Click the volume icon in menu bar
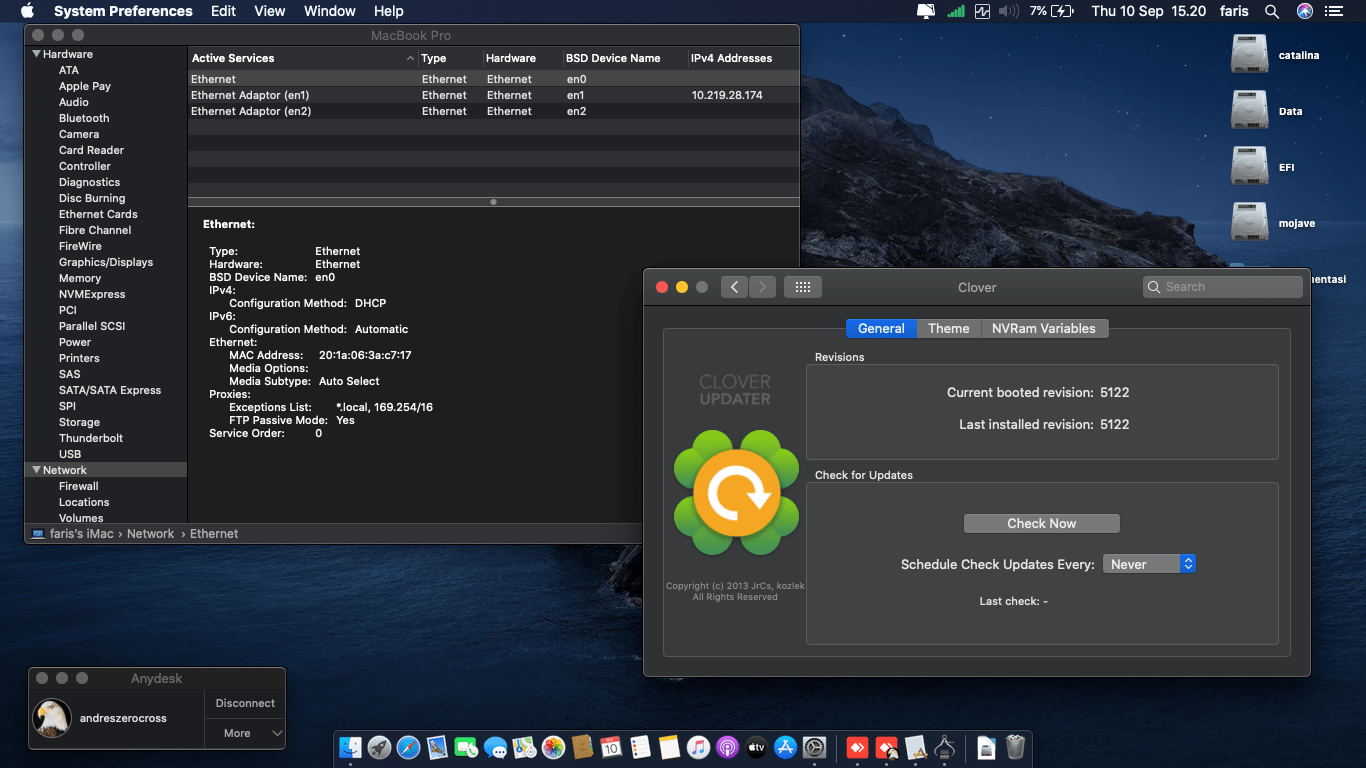The height and width of the screenshot is (768, 1366). [1009, 11]
